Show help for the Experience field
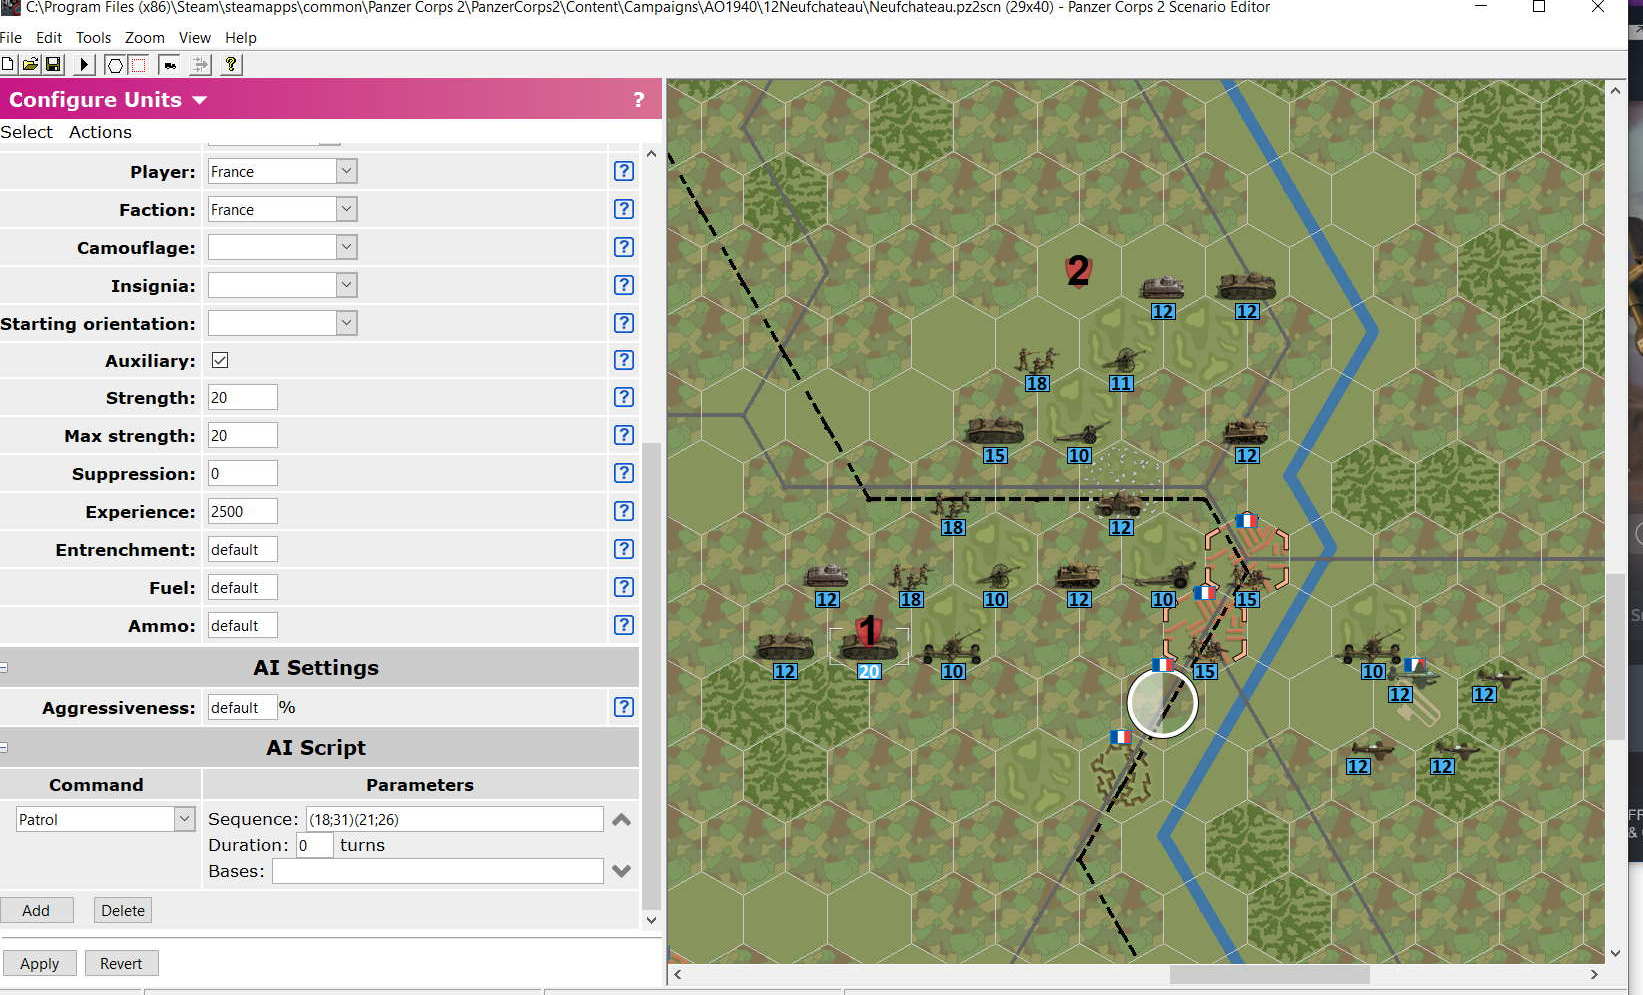The image size is (1643, 995). (624, 511)
